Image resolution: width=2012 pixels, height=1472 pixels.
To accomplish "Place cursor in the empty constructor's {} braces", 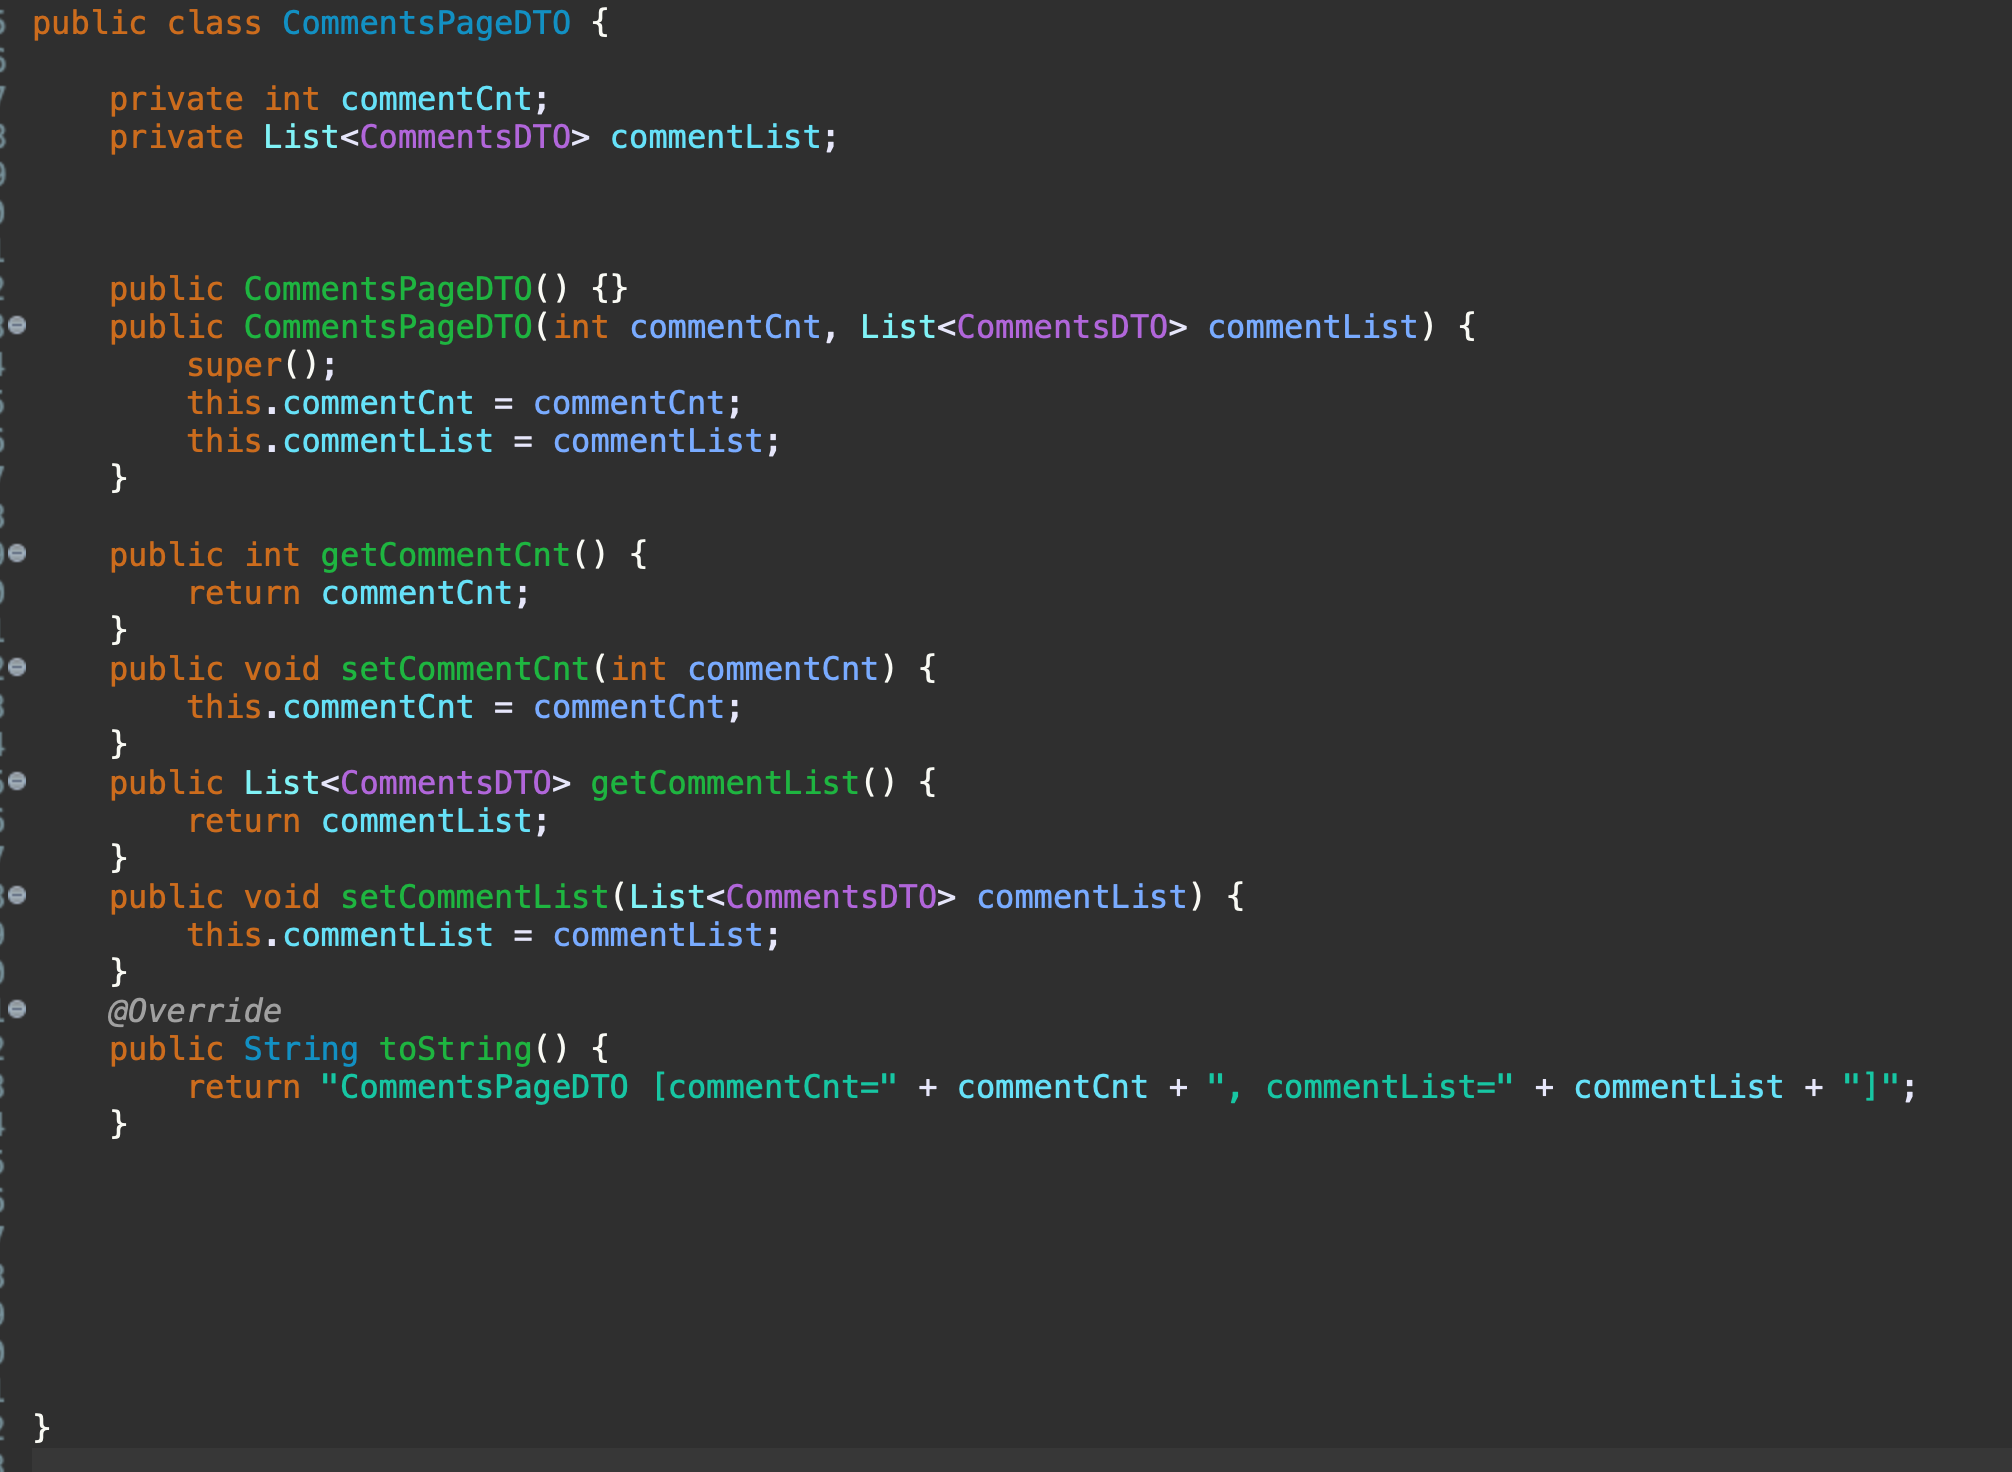I will tap(610, 289).
